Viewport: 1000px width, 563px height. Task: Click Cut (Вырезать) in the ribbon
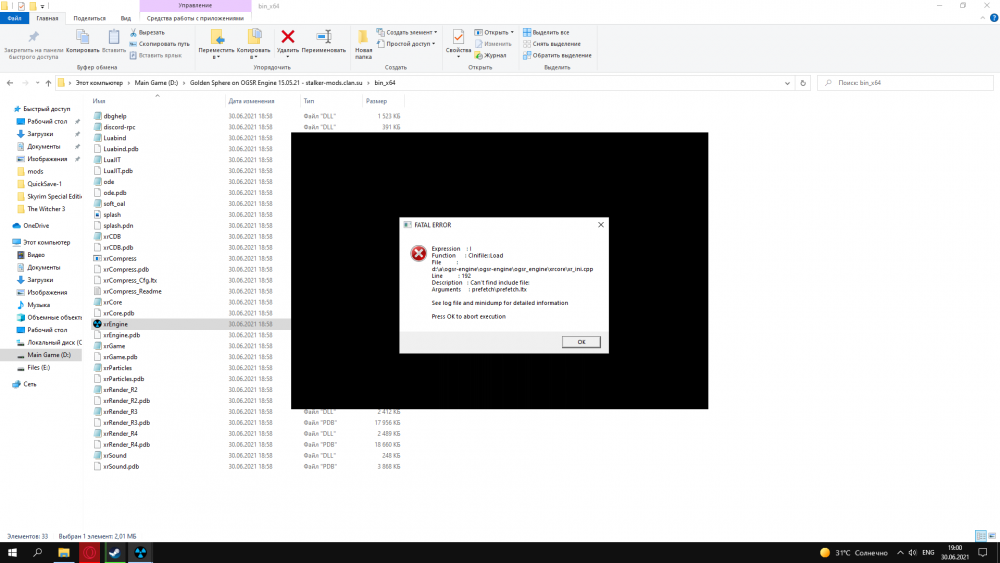147,33
